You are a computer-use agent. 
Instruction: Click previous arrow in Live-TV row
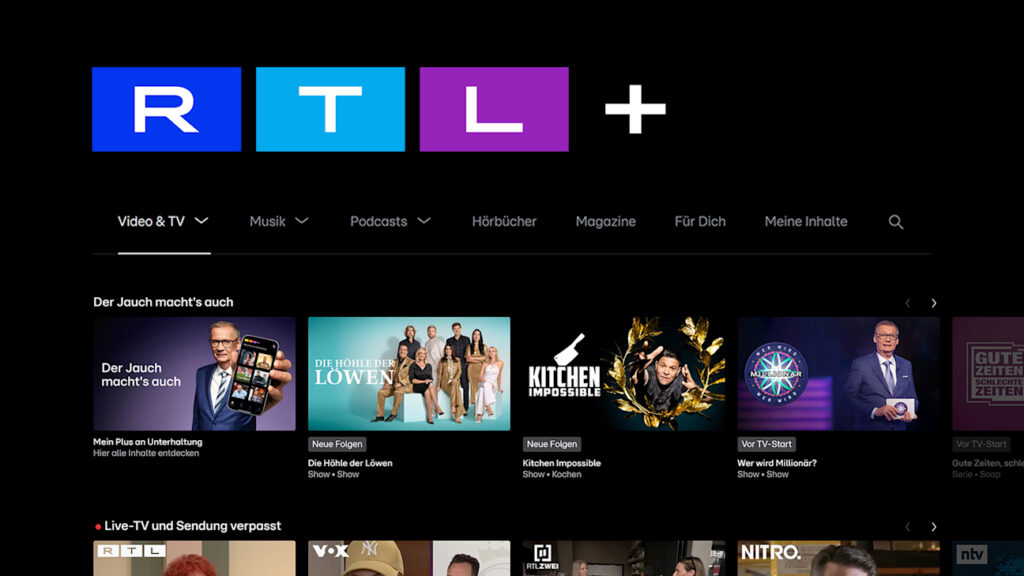coord(908,527)
